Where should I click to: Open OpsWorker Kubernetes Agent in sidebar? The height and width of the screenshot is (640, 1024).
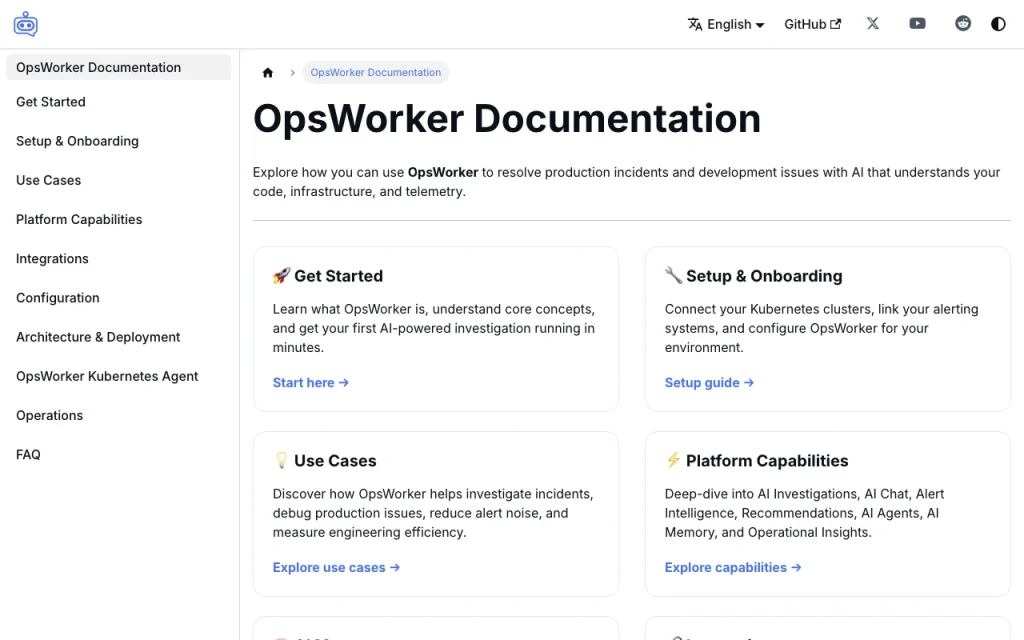(x=107, y=376)
